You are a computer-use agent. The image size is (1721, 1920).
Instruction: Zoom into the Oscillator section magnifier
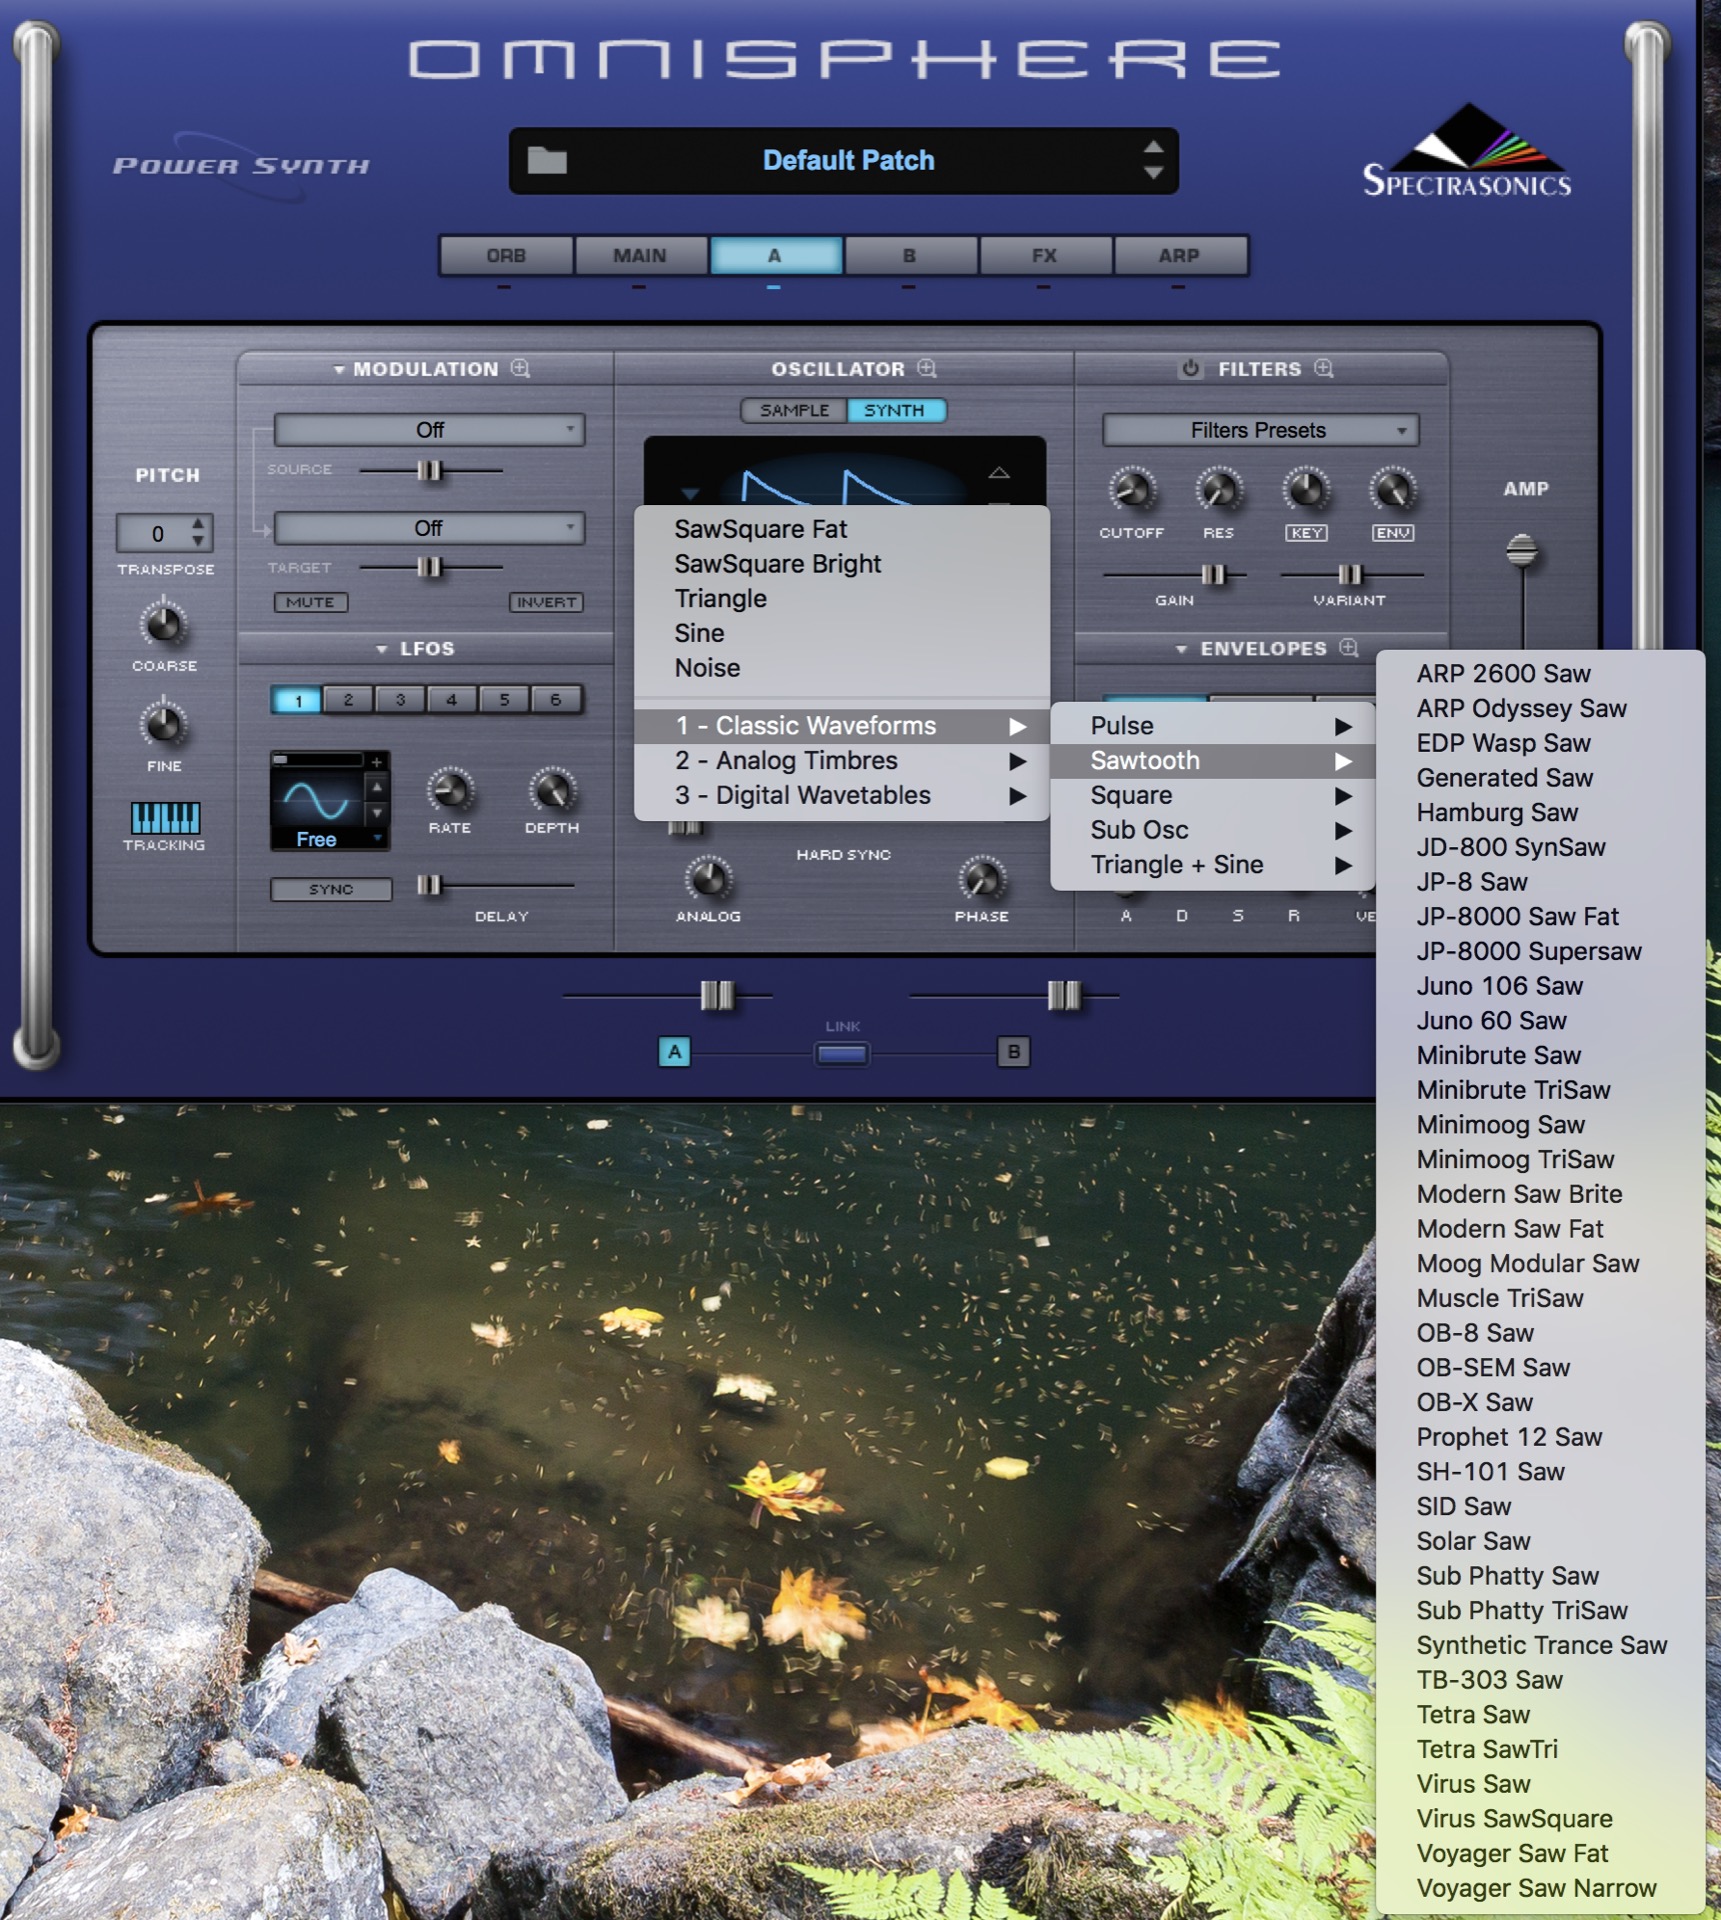[927, 368]
